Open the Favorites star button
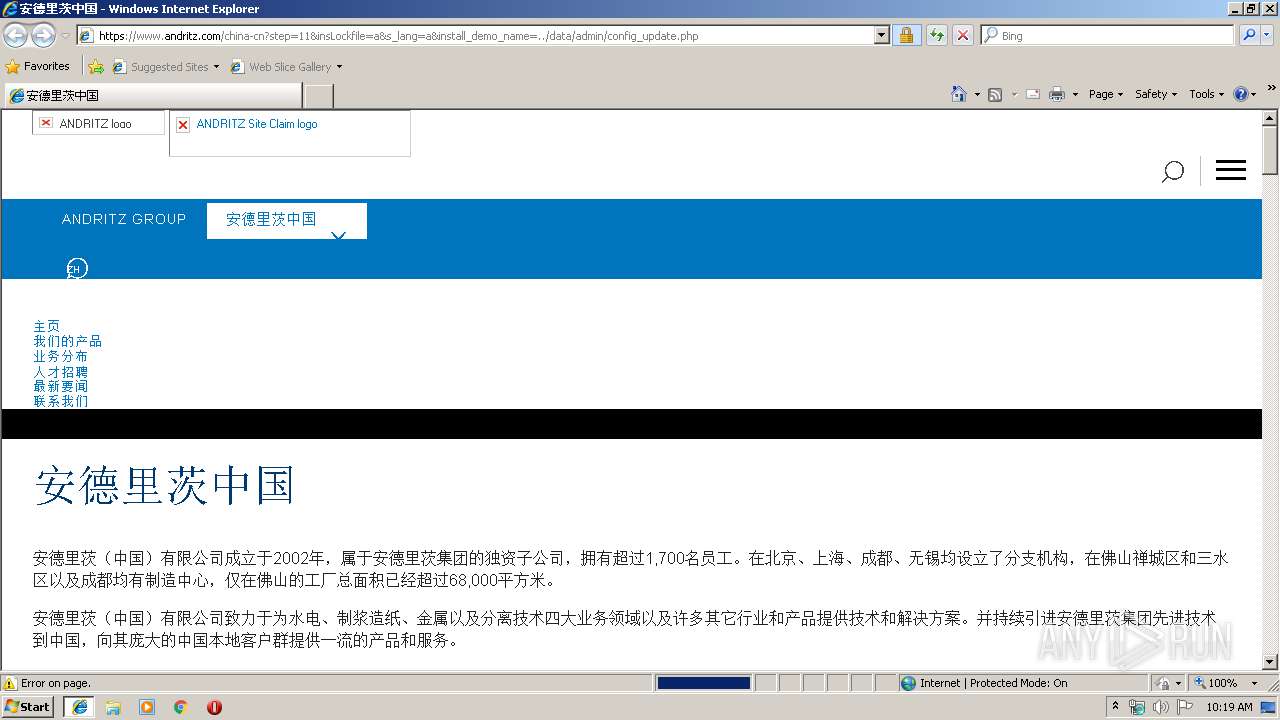The width and height of the screenshot is (1280, 720). (x=38, y=66)
